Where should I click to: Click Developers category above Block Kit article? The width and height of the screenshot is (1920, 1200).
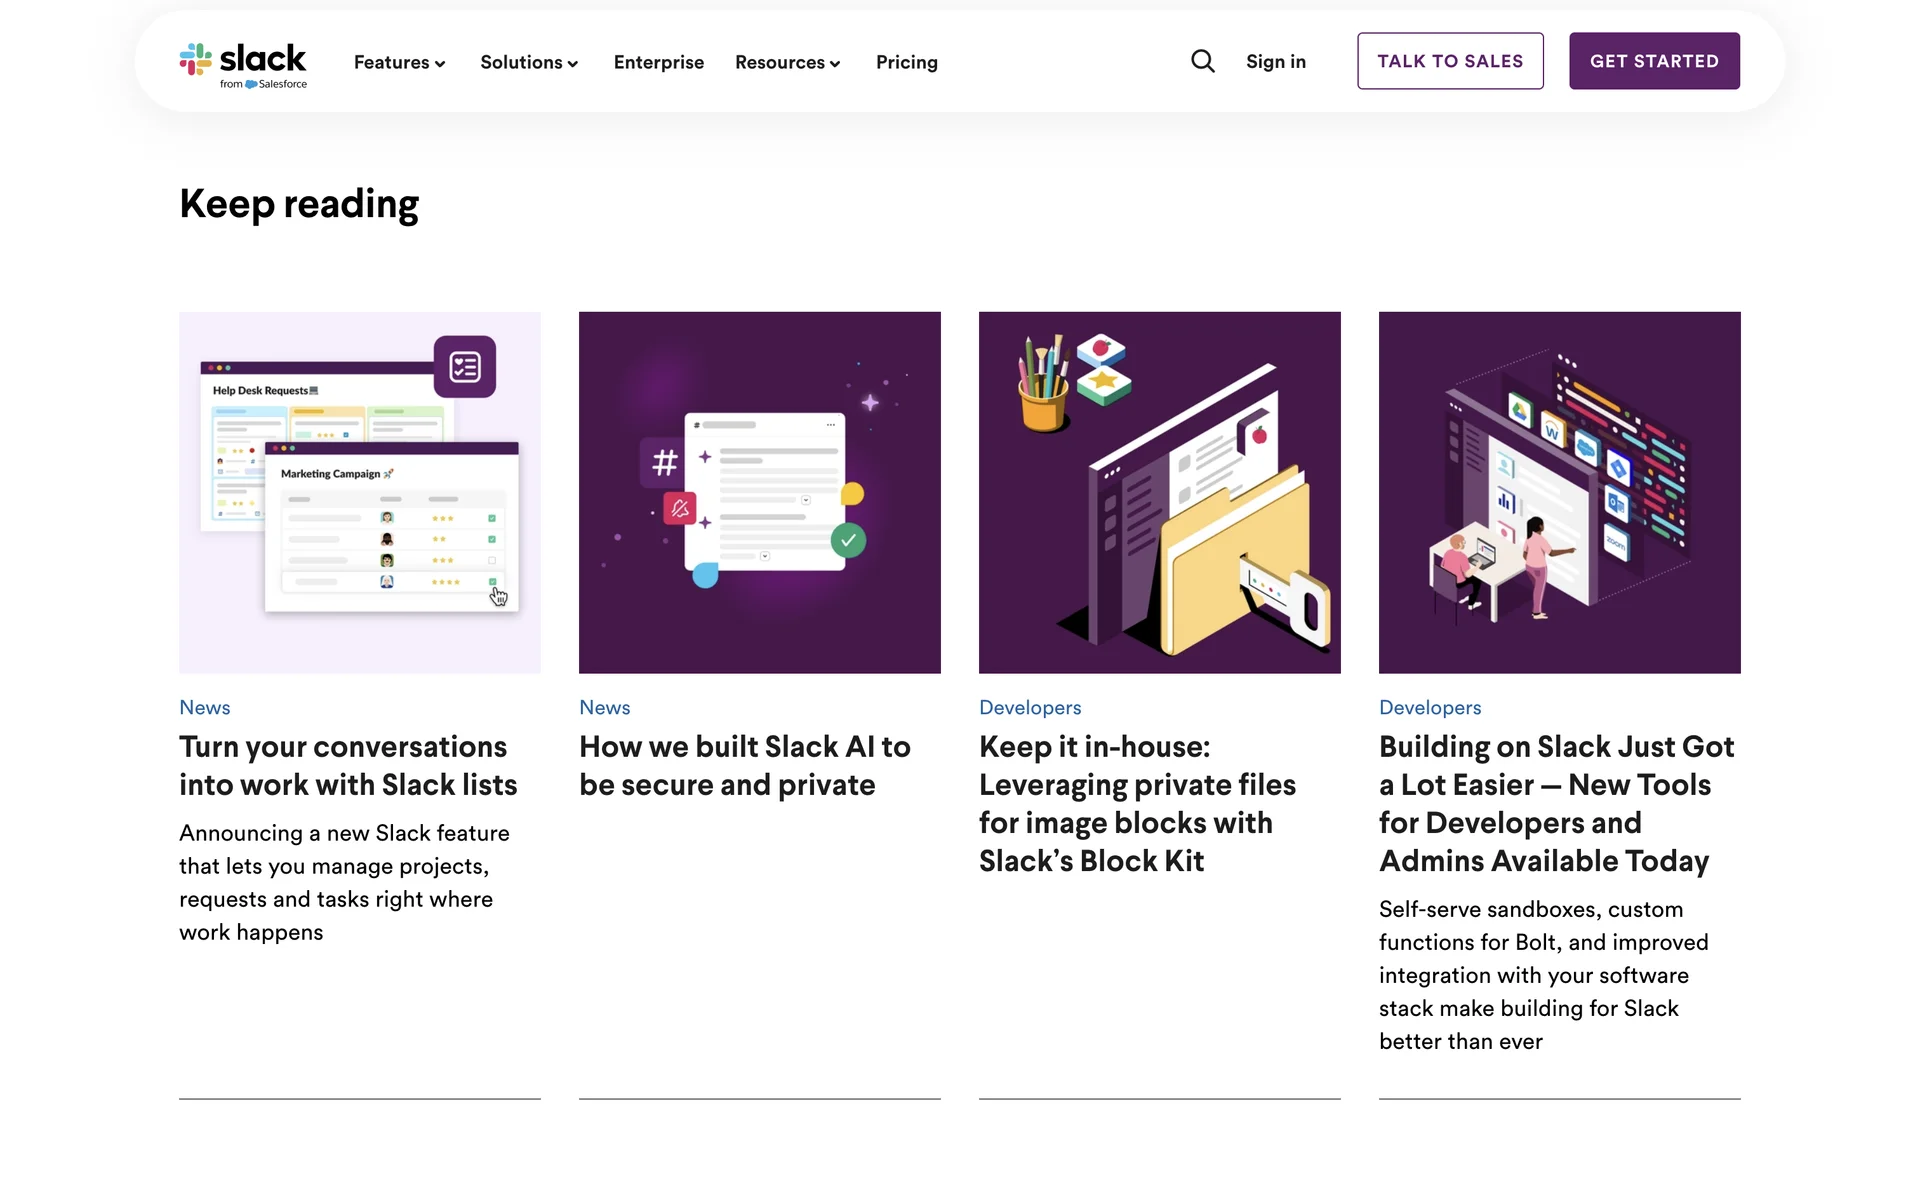click(1030, 707)
